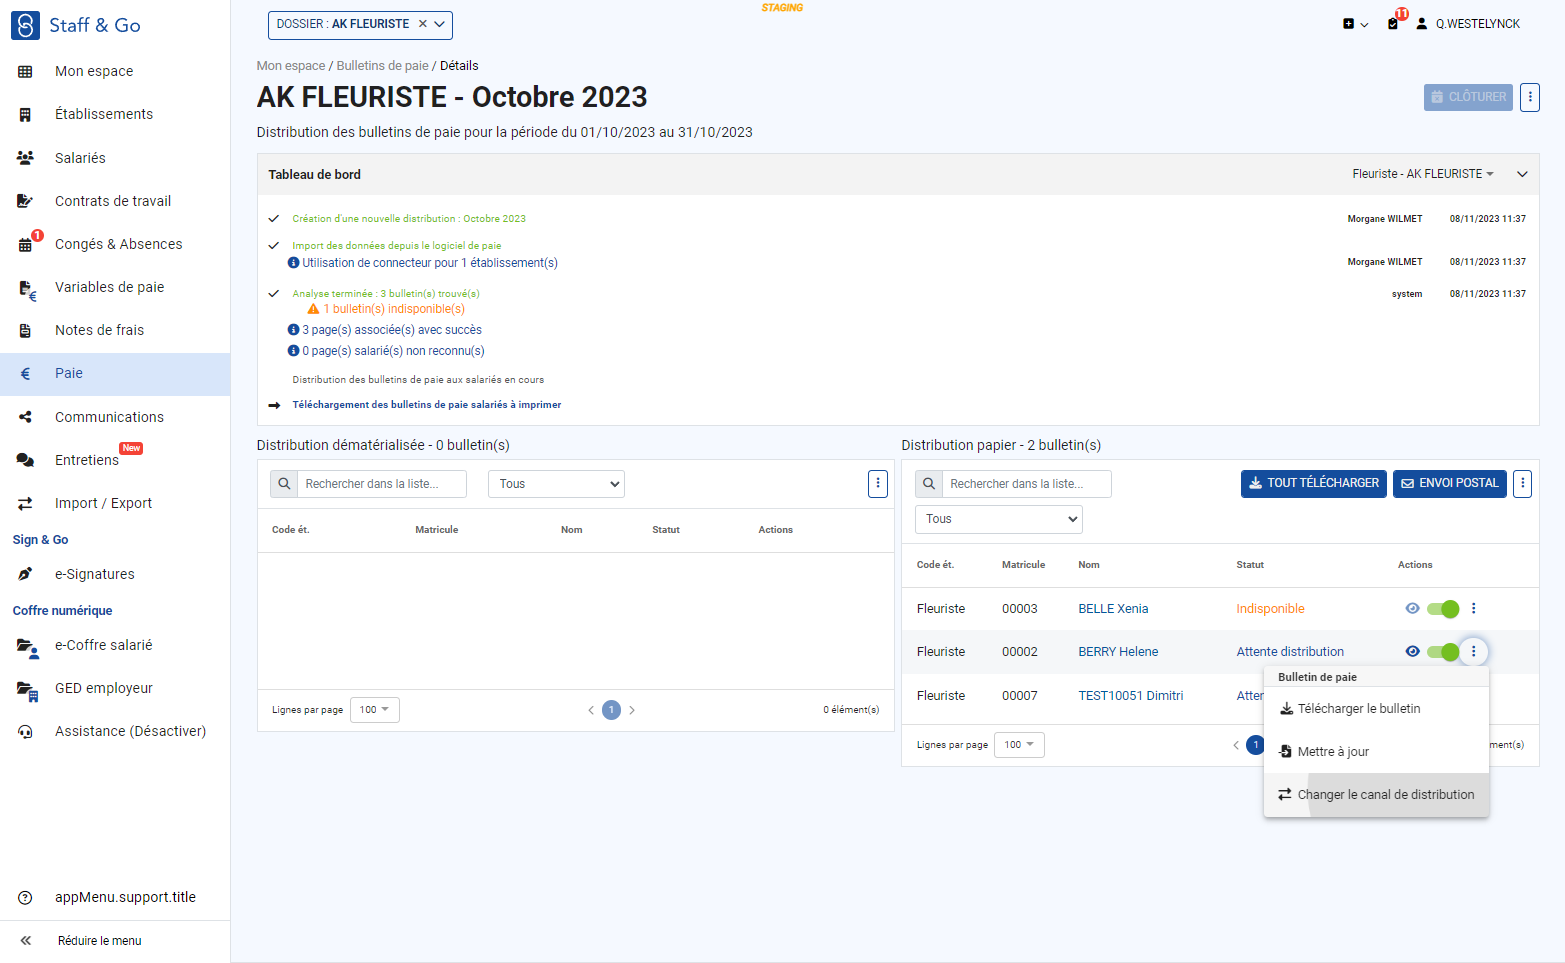Click the notifications icon with badge 11
This screenshot has height=963, width=1565.
[1394, 23]
